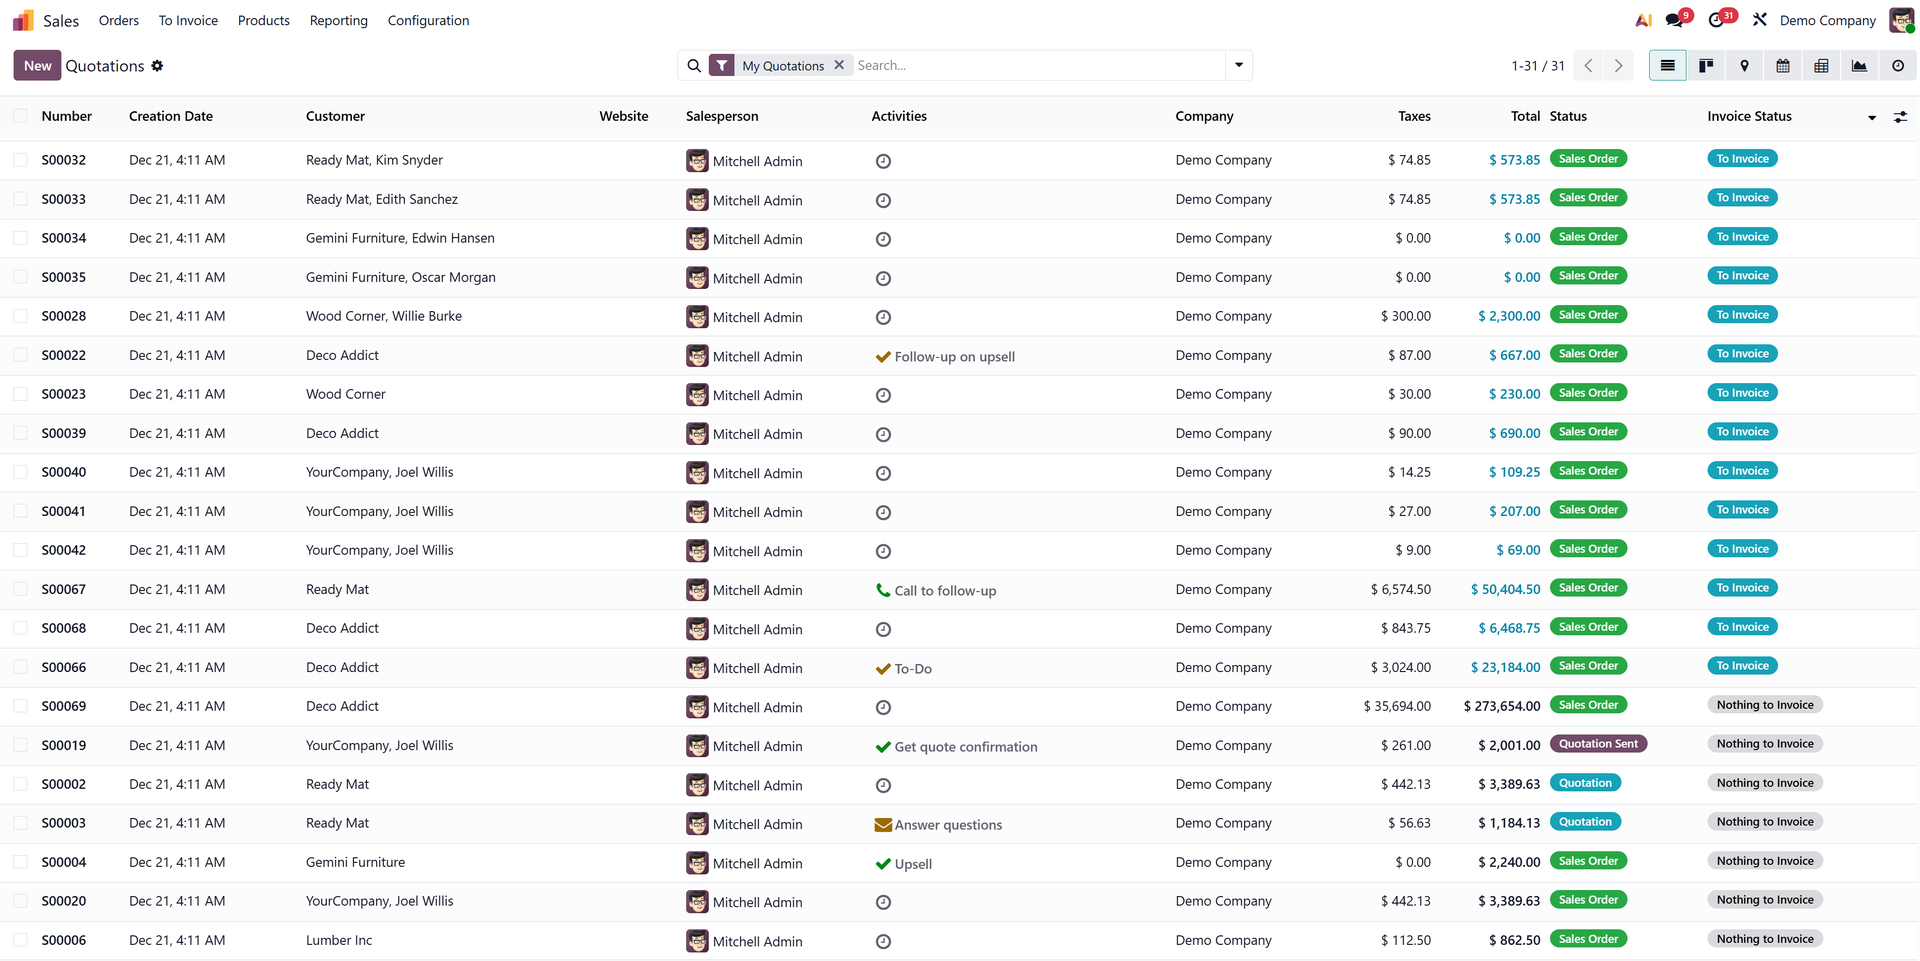Tick the checkbox on the S00069 row
Screen dimensions: 1920x961
pos(20,706)
